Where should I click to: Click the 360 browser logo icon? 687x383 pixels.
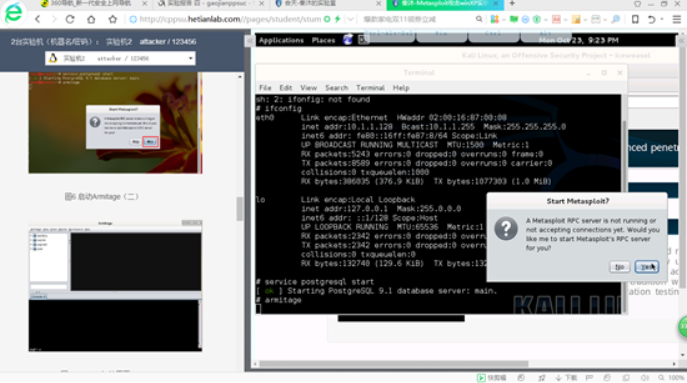point(14,13)
